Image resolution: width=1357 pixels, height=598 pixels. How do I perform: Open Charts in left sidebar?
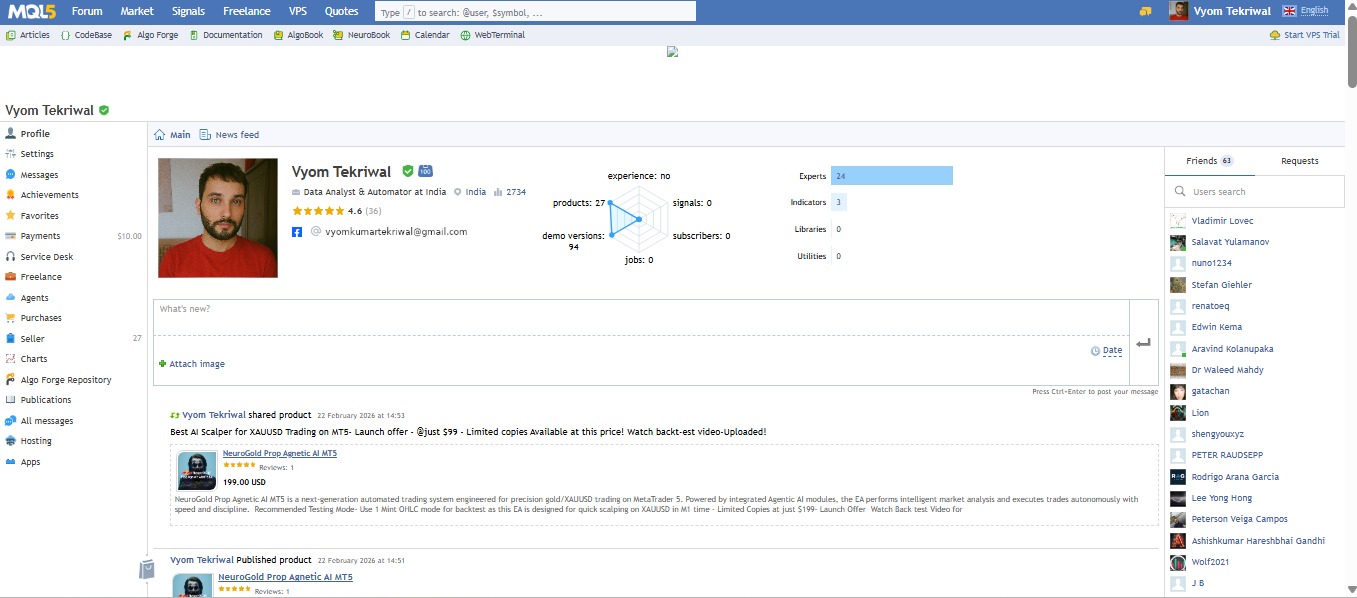(x=34, y=359)
